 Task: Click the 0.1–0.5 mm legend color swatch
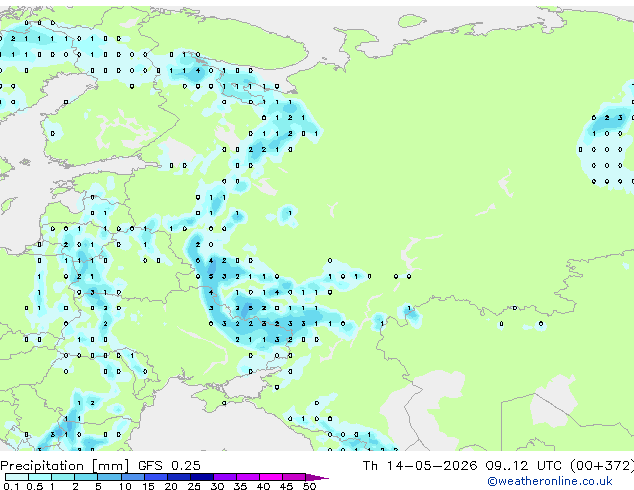pos(17,477)
